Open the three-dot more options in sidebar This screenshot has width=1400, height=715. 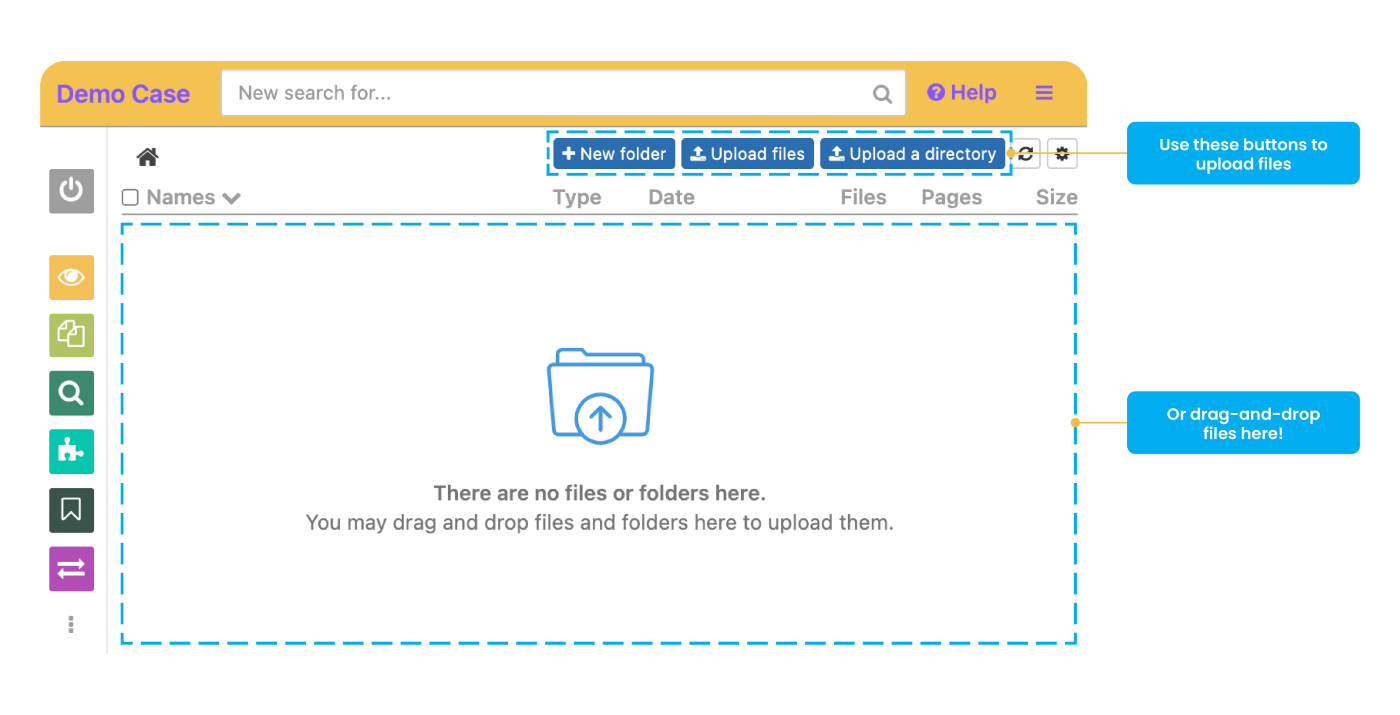tap(71, 624)
